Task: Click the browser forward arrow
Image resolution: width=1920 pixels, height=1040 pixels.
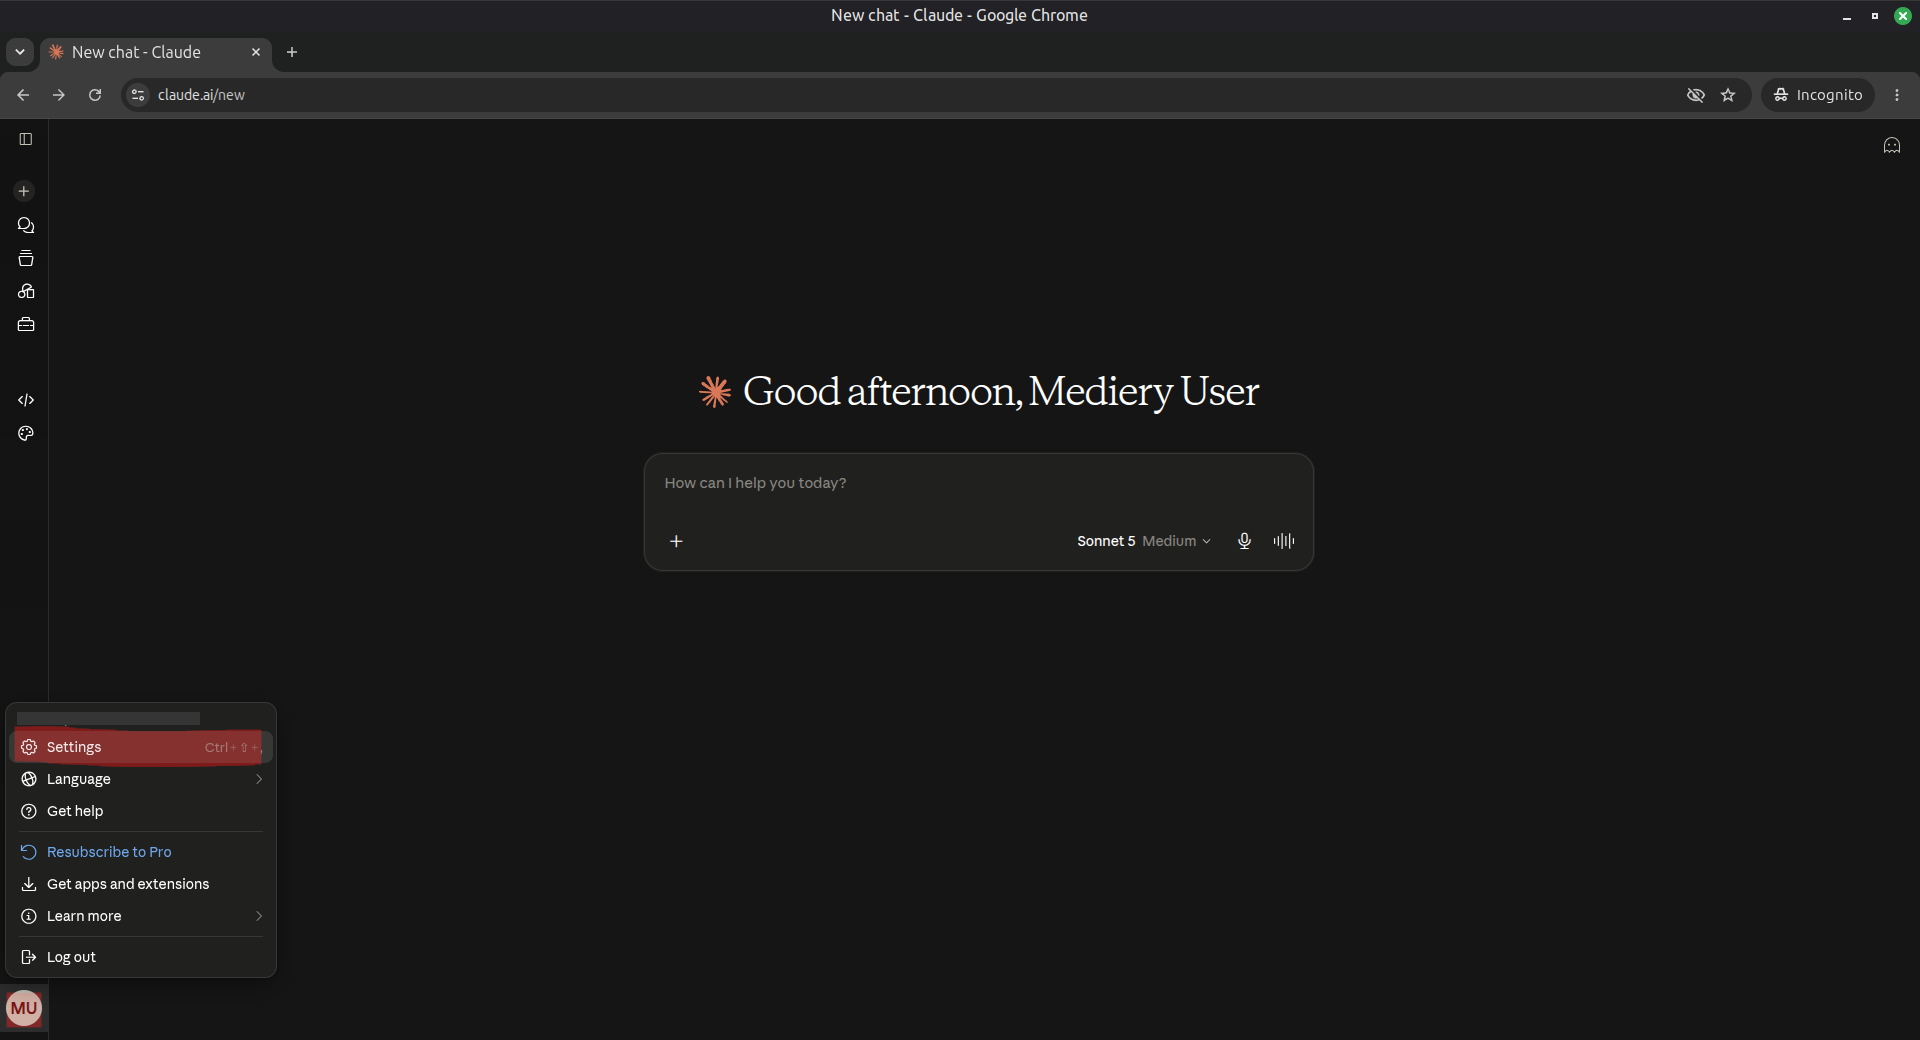Action: click(x=59, y=95)
